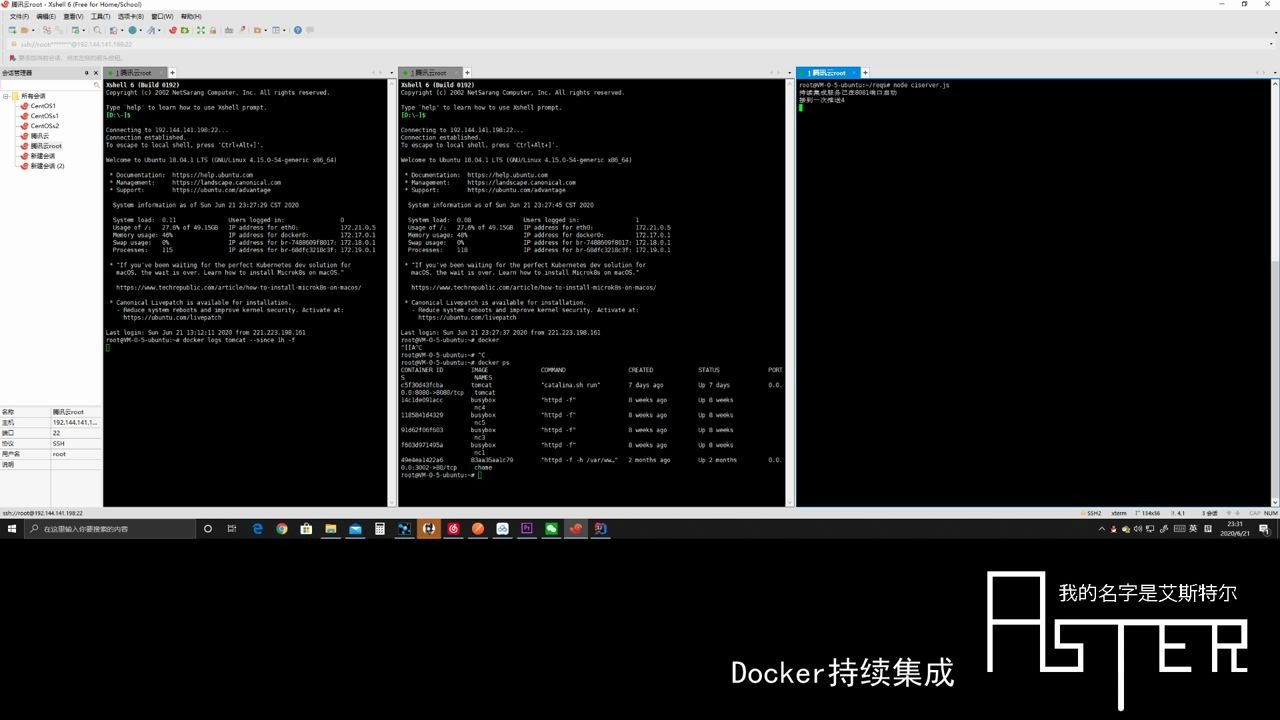Expand the globe encoding dropdown arrow
The image size is (1280, 720).
[x=141, y=30]
